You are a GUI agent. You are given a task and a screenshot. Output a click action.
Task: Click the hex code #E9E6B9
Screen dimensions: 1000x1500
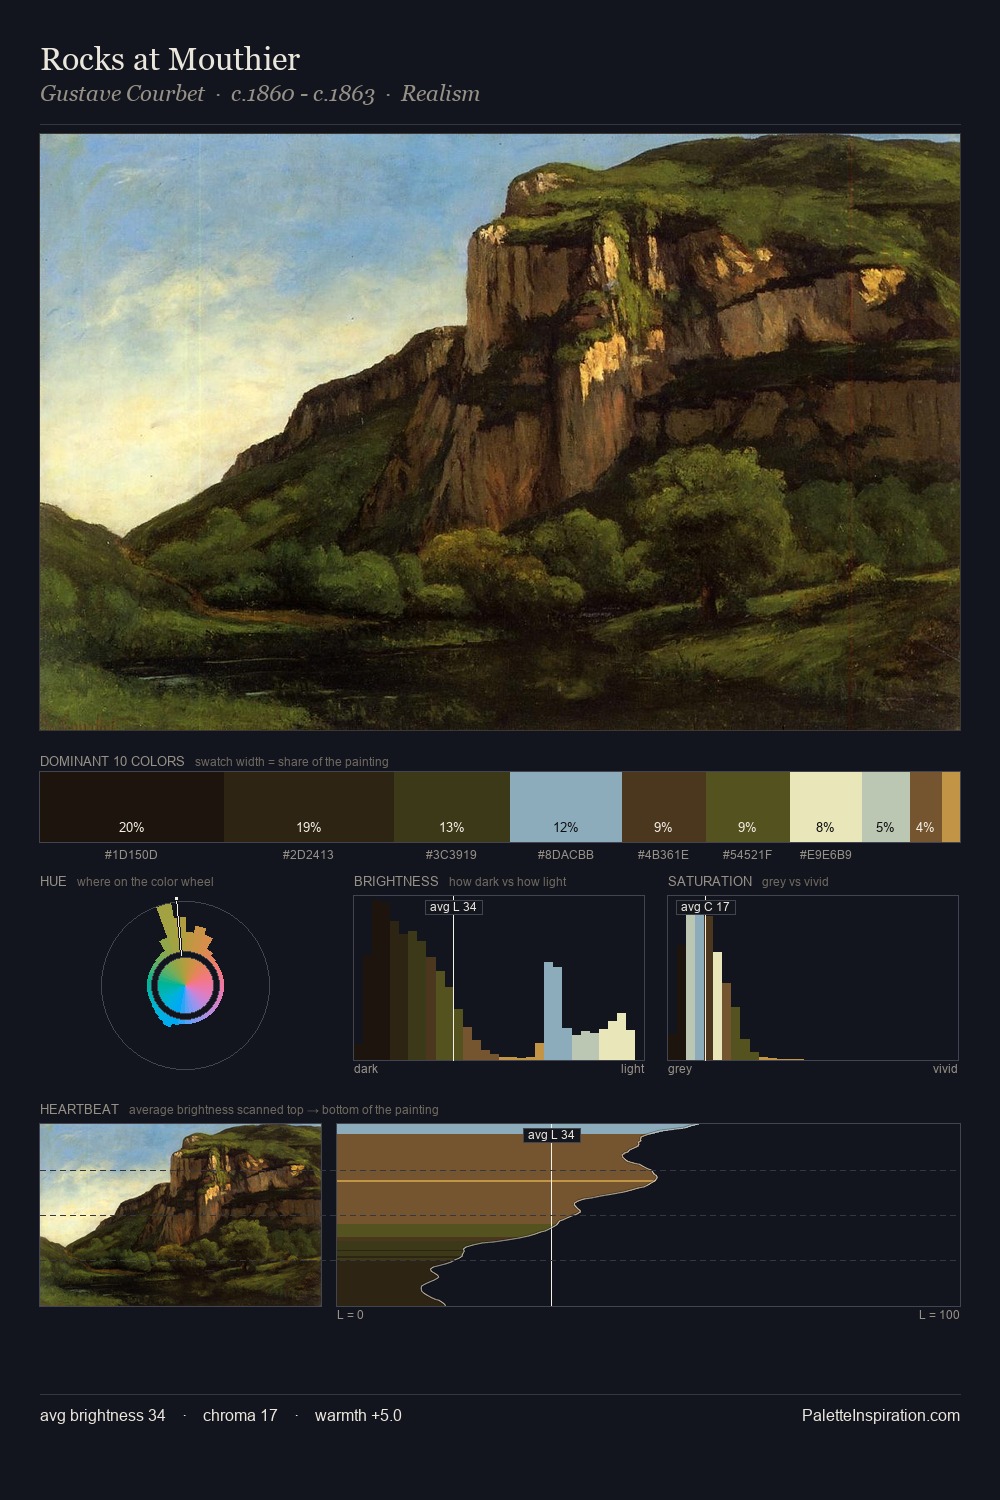tap(825, 855)
